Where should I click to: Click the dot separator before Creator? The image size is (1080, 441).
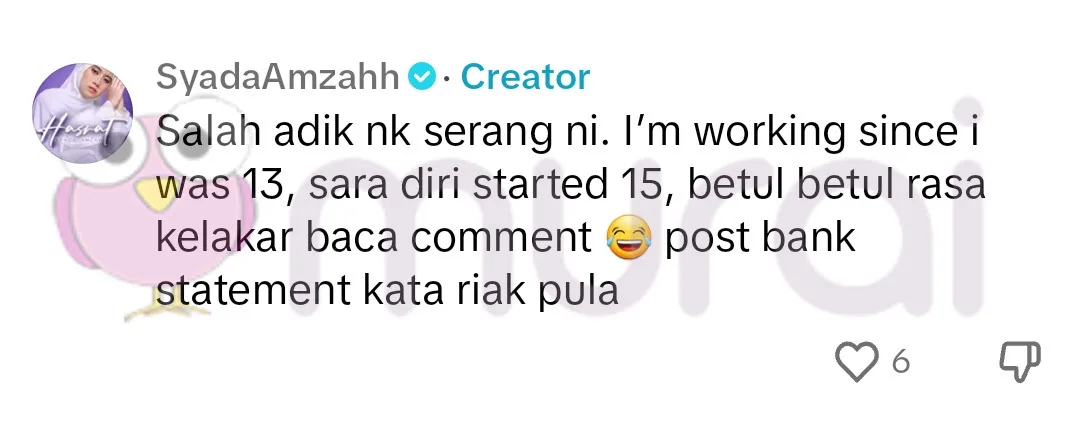click(447, 79)
